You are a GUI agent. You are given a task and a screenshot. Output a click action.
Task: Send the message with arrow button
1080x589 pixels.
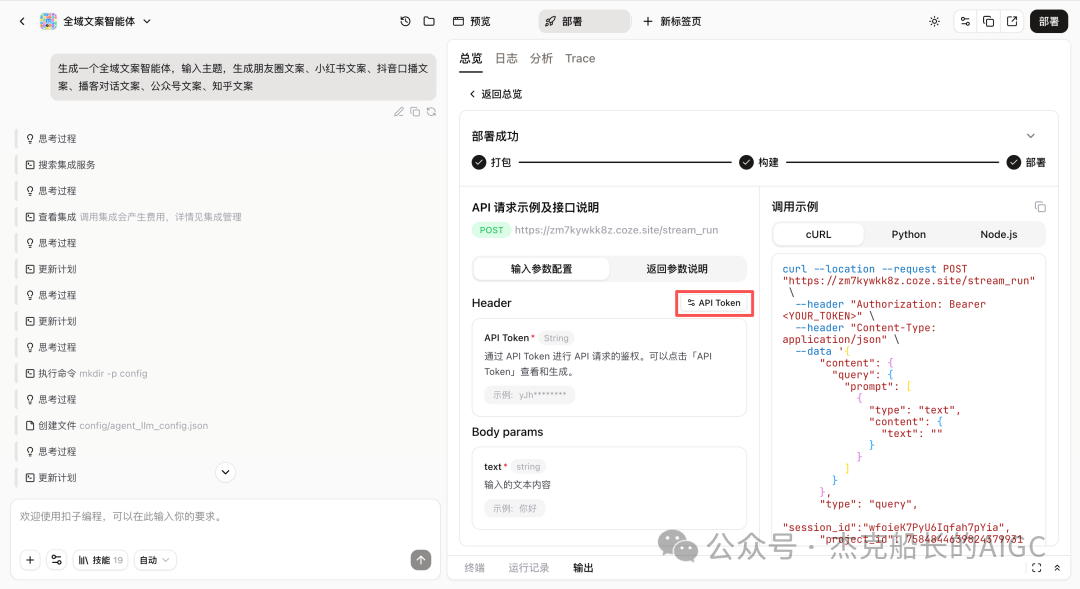(421, 560)
